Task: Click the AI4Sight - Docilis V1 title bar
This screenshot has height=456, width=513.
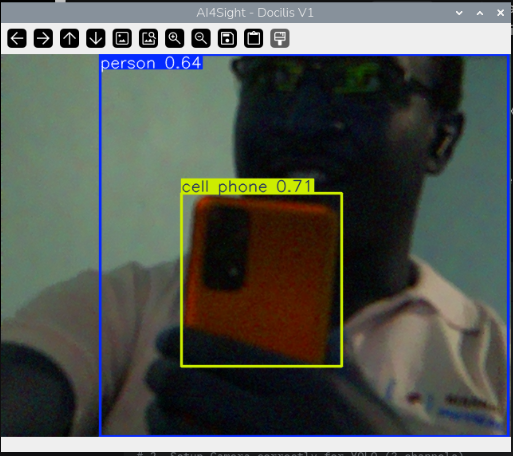Action: pos(255,13)
